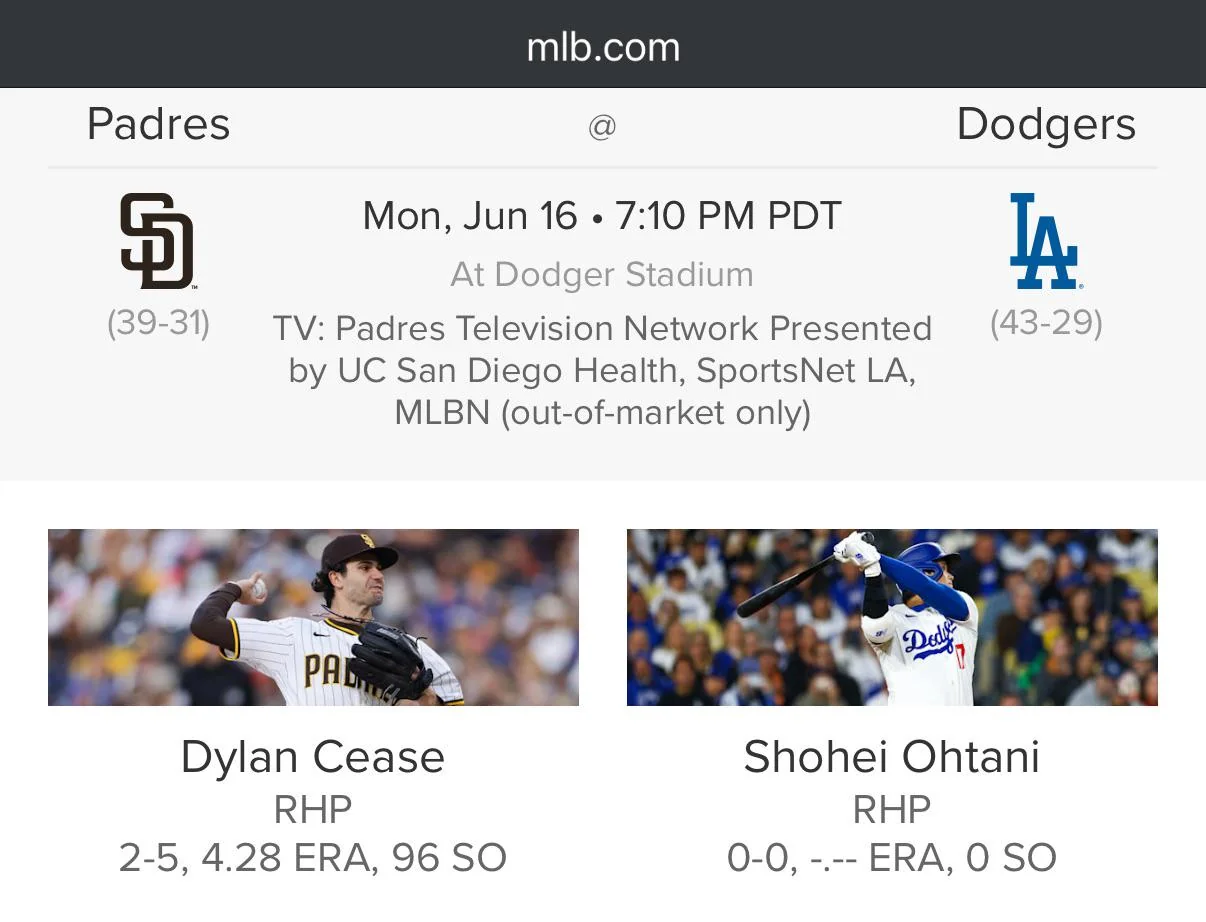Select the Padres team name heading

tap(158, 125)
